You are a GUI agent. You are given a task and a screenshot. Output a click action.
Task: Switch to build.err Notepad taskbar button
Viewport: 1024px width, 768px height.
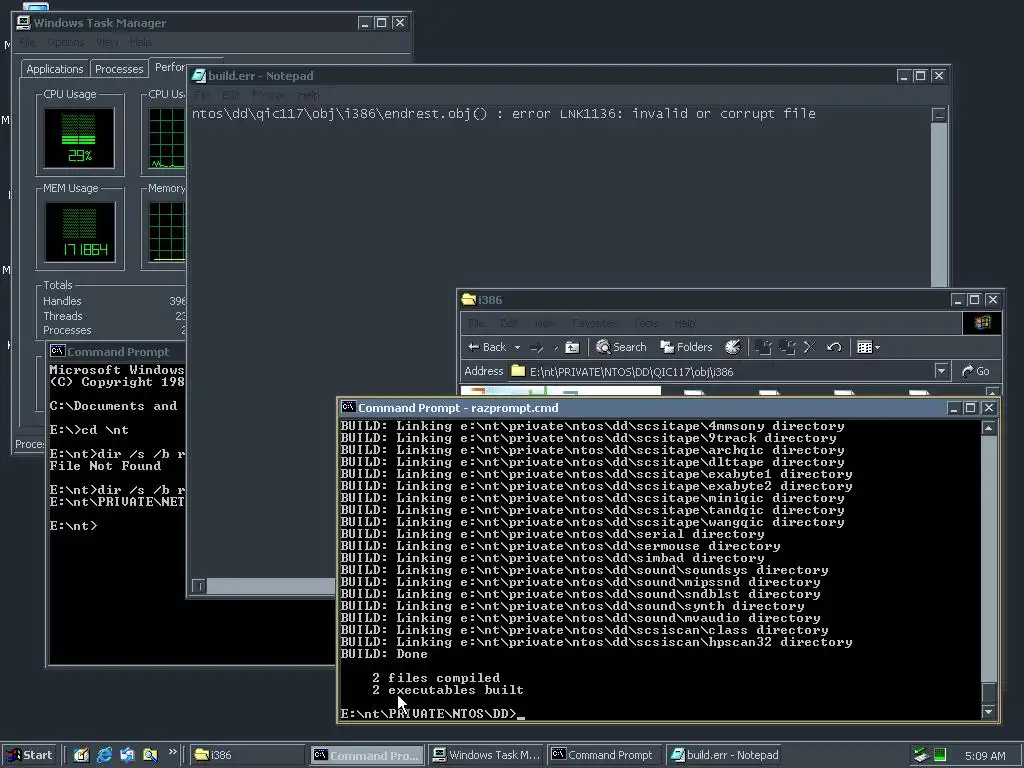(724, 755)
